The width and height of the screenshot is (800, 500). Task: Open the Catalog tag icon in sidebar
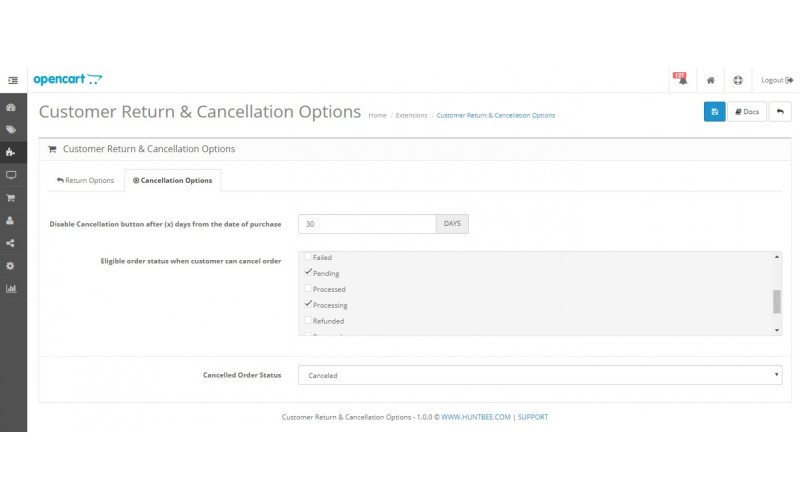(11, 129)
